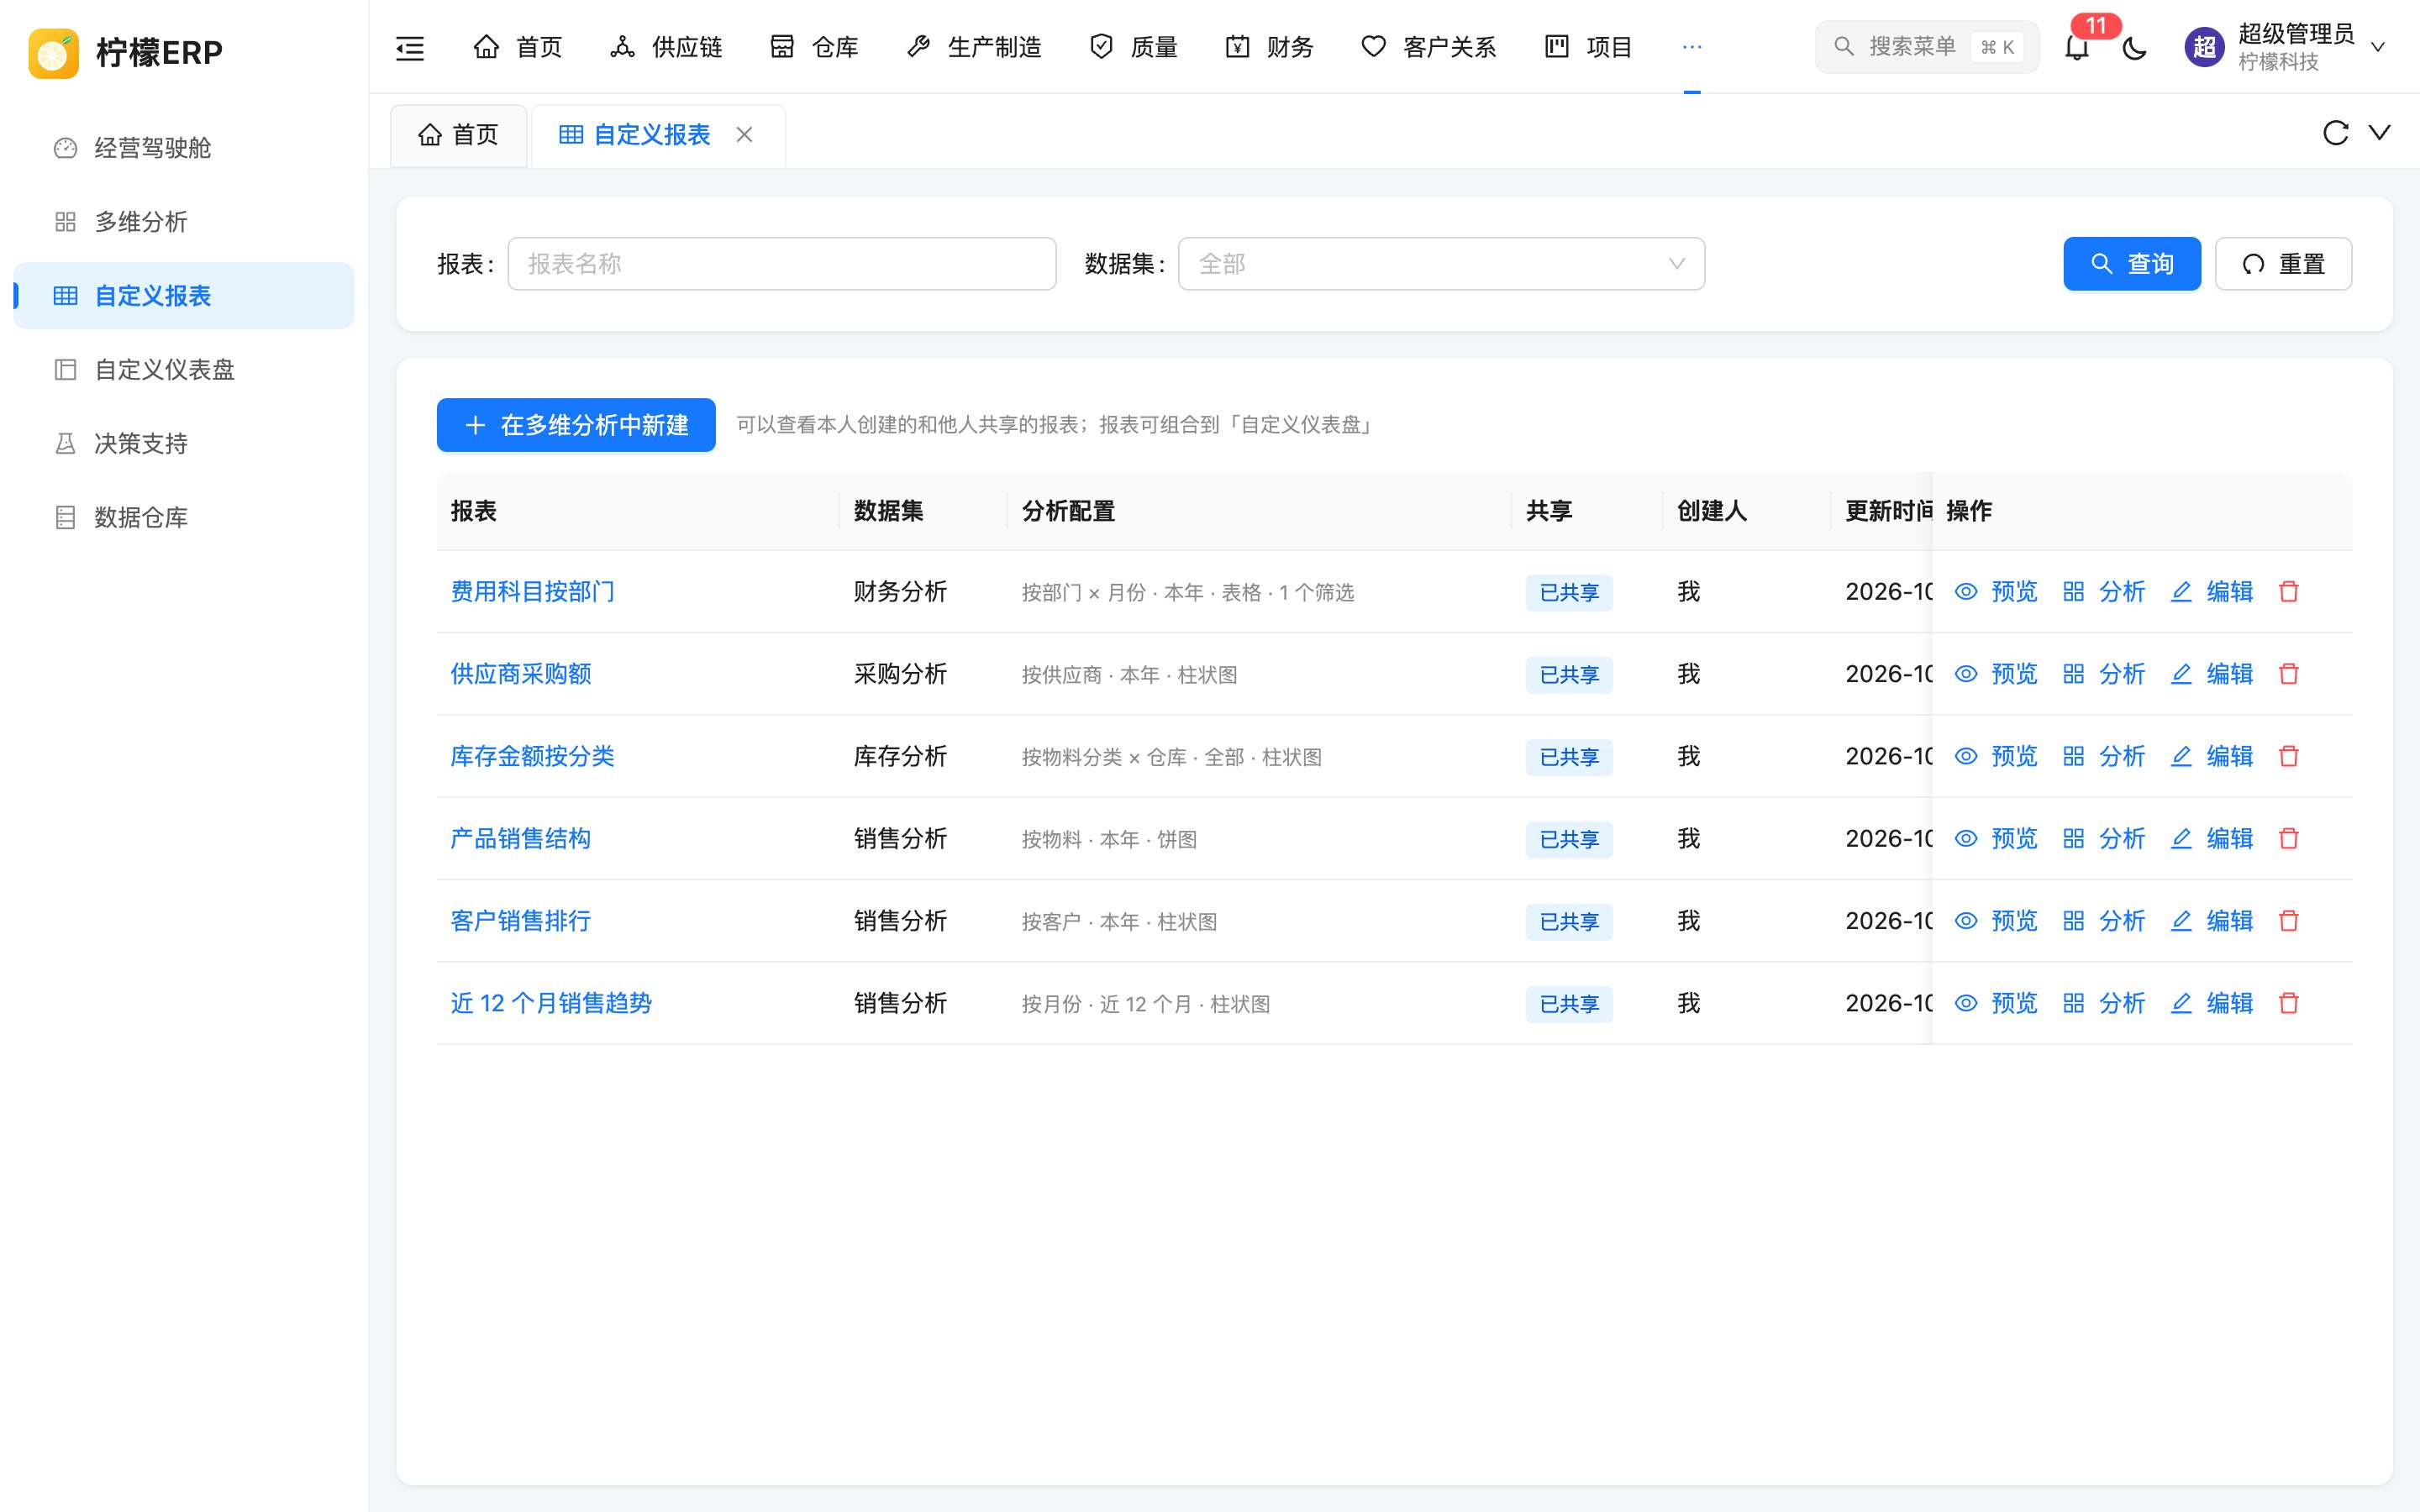Open 分析 for 库存金额按分类
2420x1512 pixels.
pos(2104,756)
